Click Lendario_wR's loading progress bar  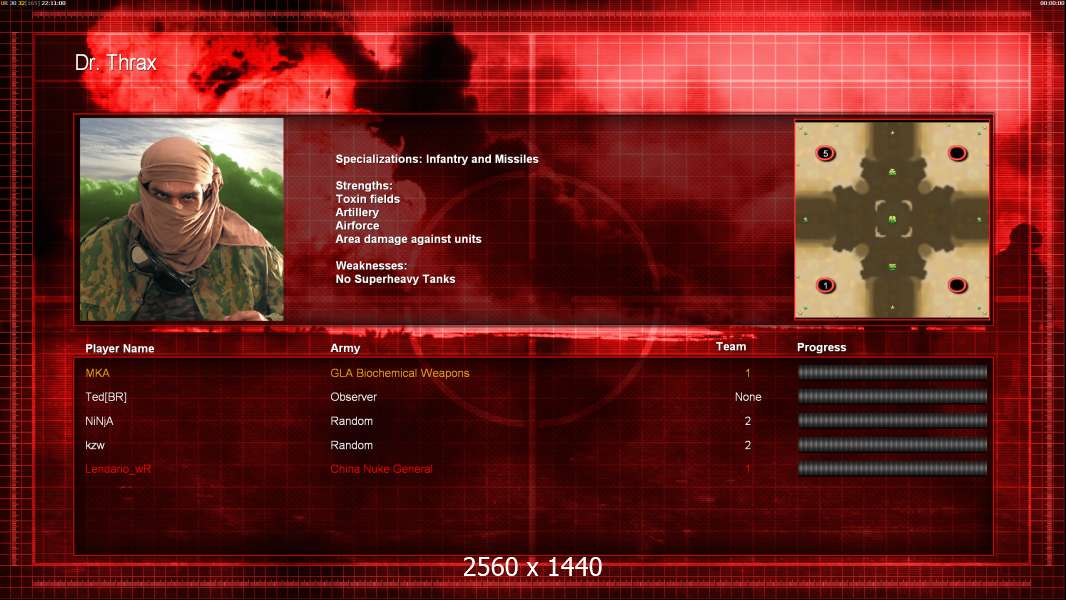(x=892, y=469)
